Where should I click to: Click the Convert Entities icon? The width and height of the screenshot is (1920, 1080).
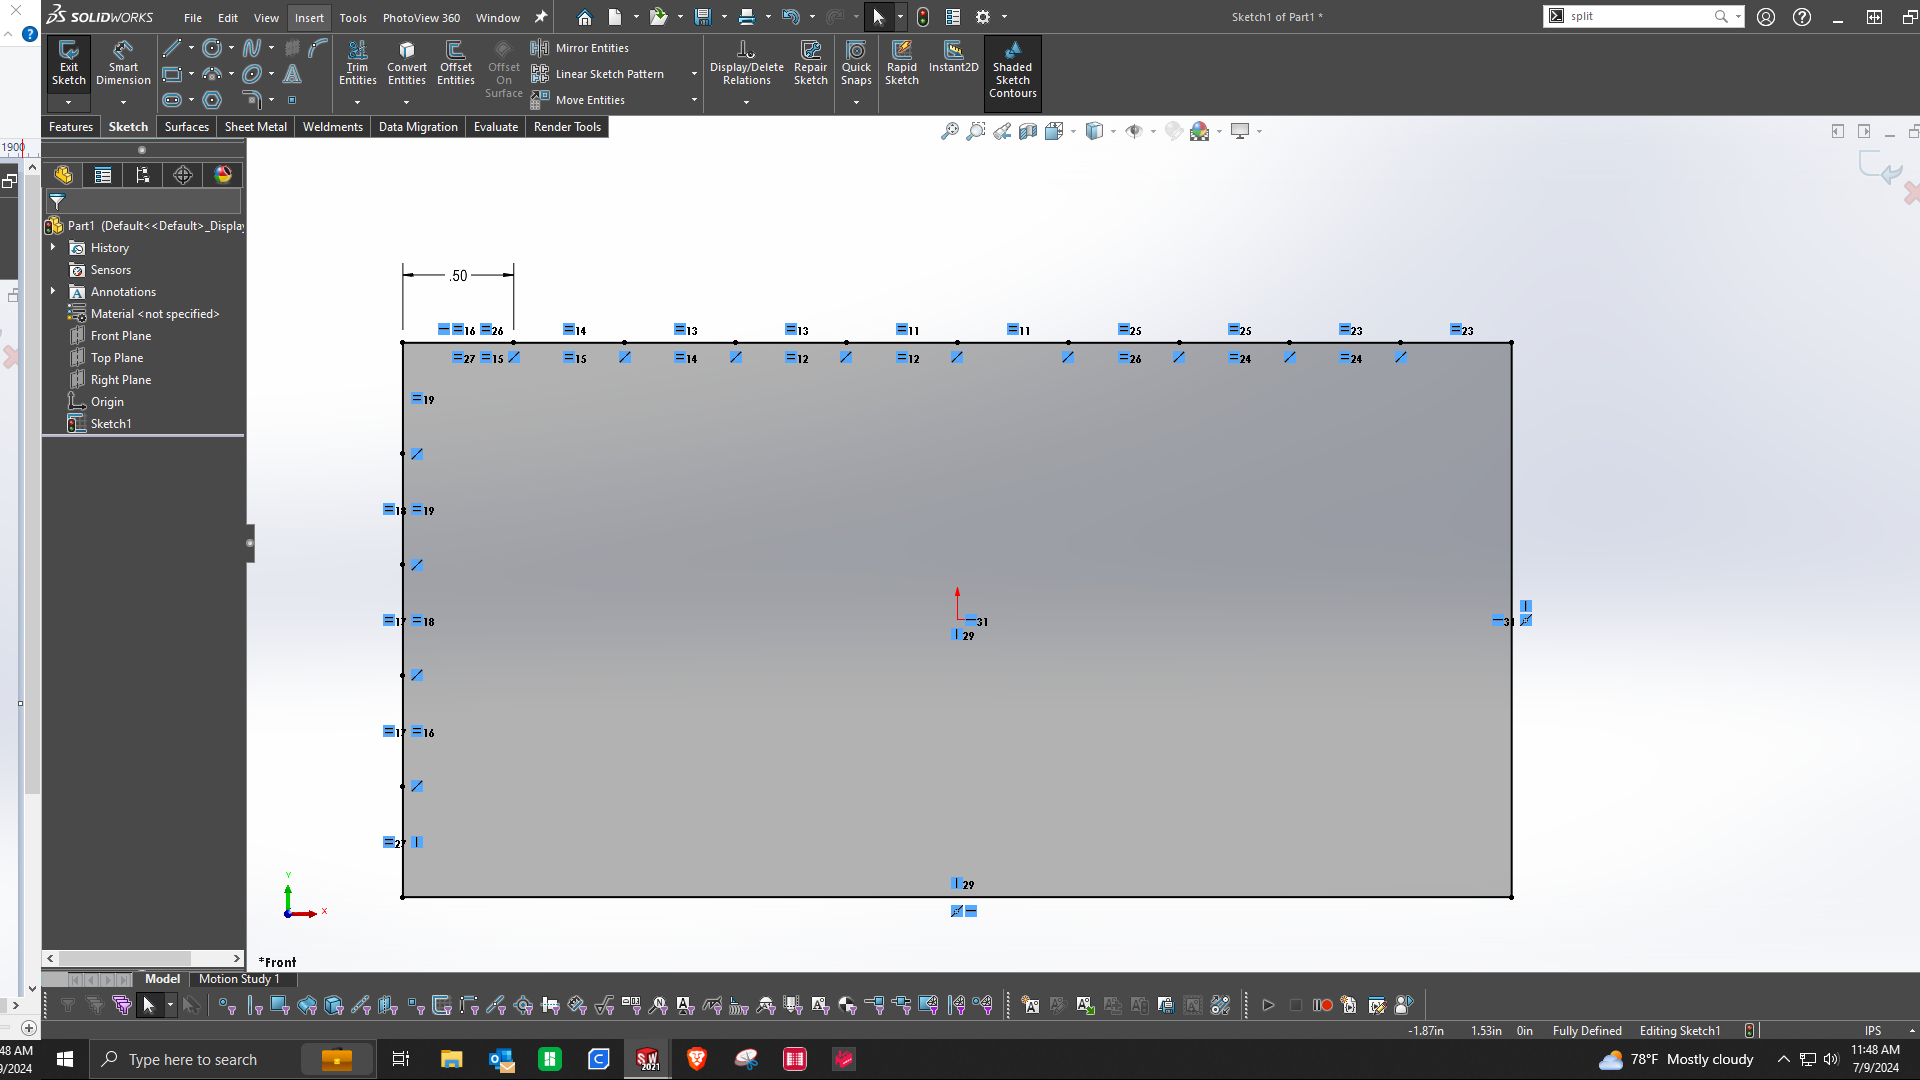point(406,63)
